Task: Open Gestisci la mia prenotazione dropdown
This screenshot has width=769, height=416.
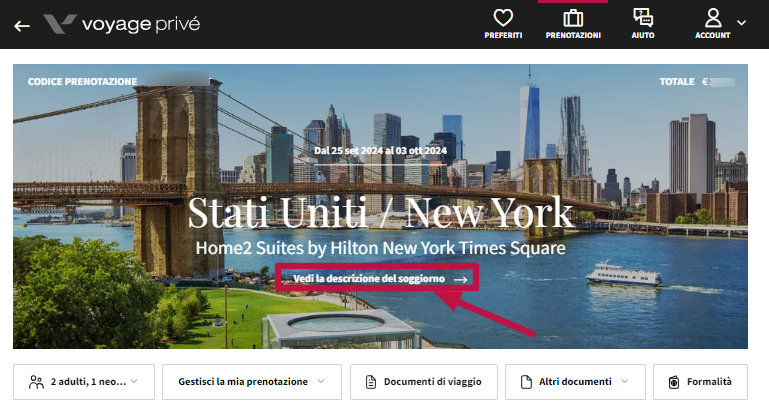Action: (x=252, y=382)
